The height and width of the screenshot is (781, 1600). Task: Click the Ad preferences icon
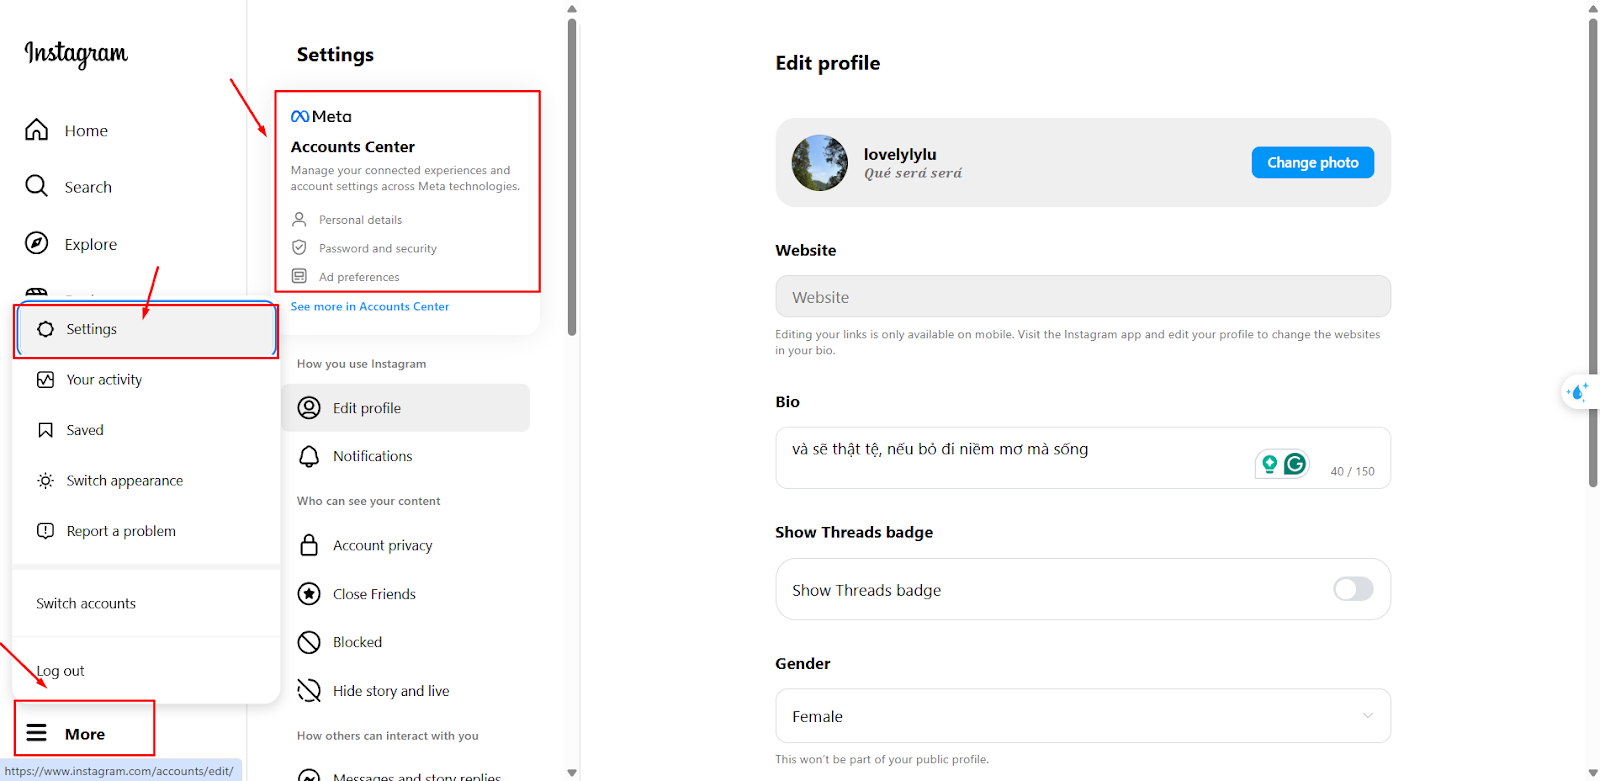tap(299, 276)
